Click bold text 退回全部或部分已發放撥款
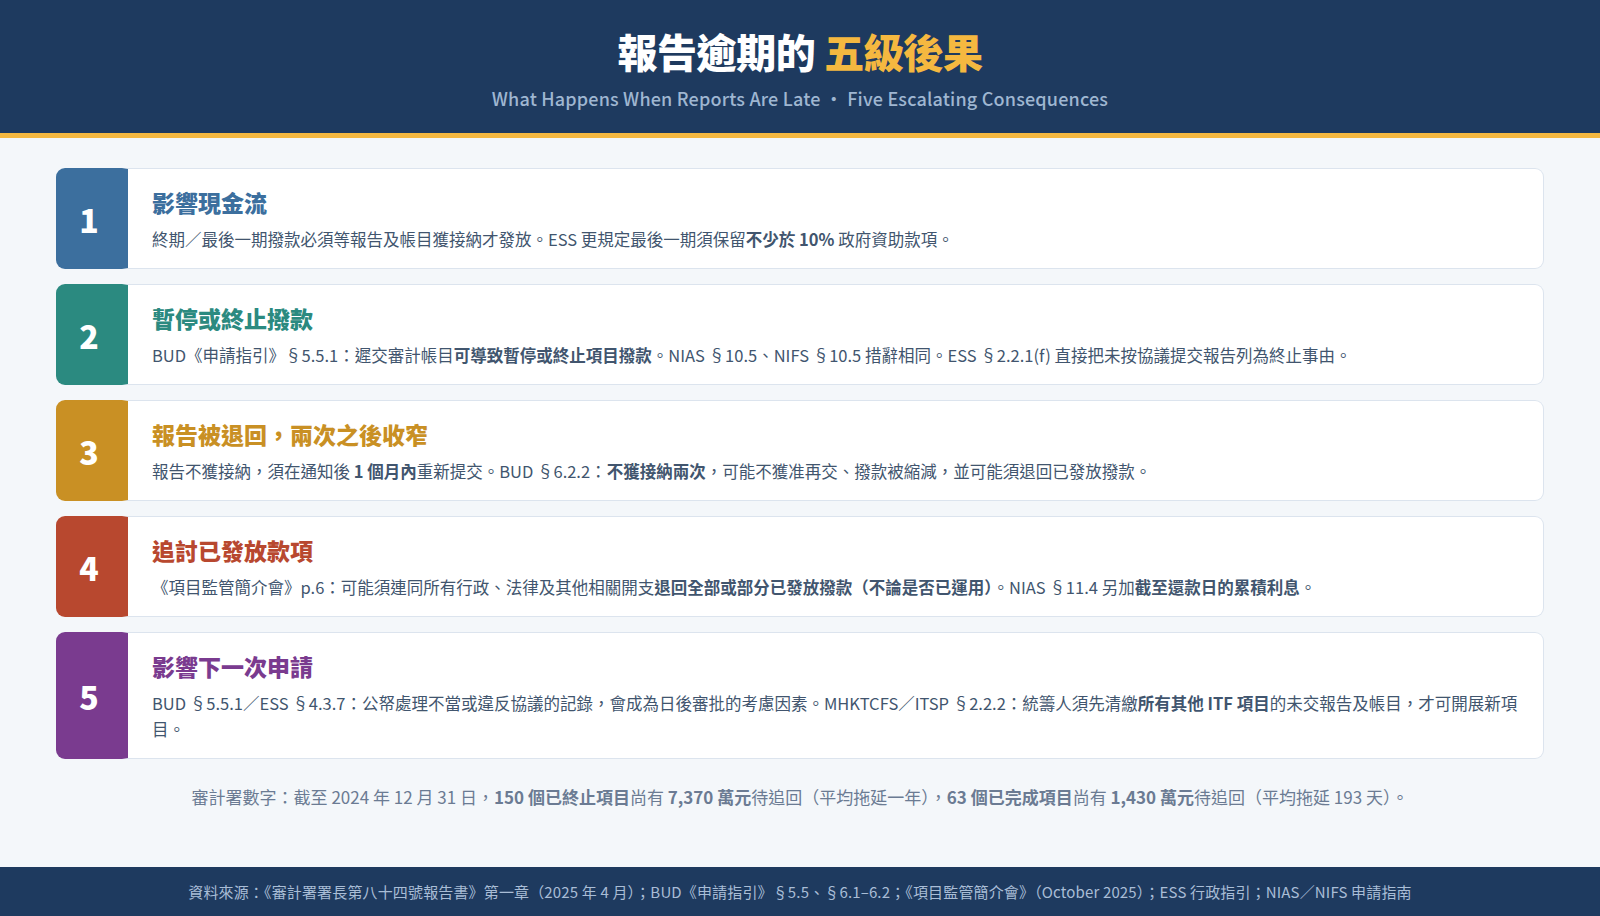The width and height of the screenshot is (1600, 916). (x=753, y=588)
